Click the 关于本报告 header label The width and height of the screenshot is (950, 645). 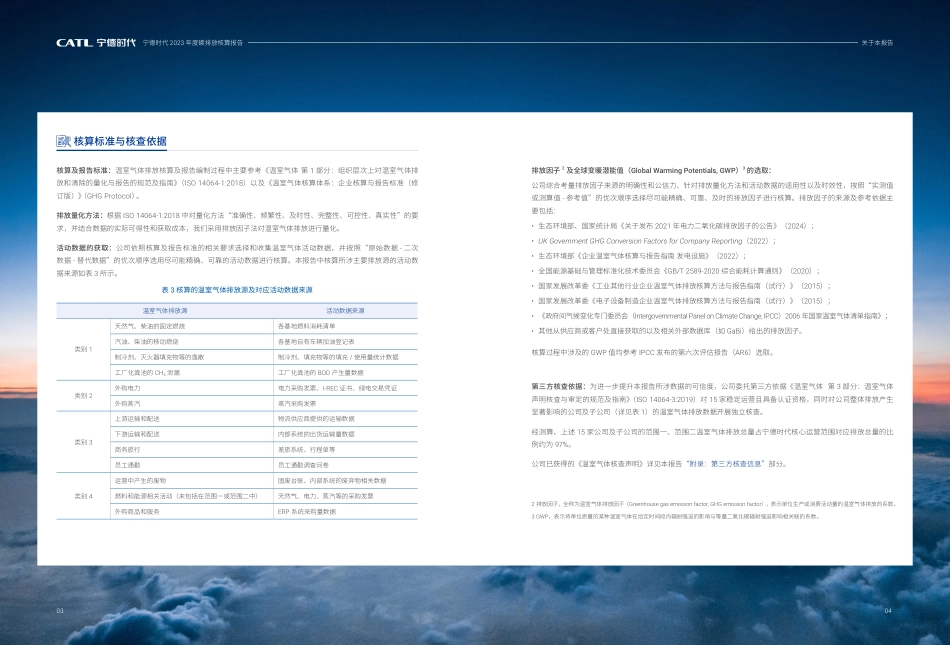point(877,43)
